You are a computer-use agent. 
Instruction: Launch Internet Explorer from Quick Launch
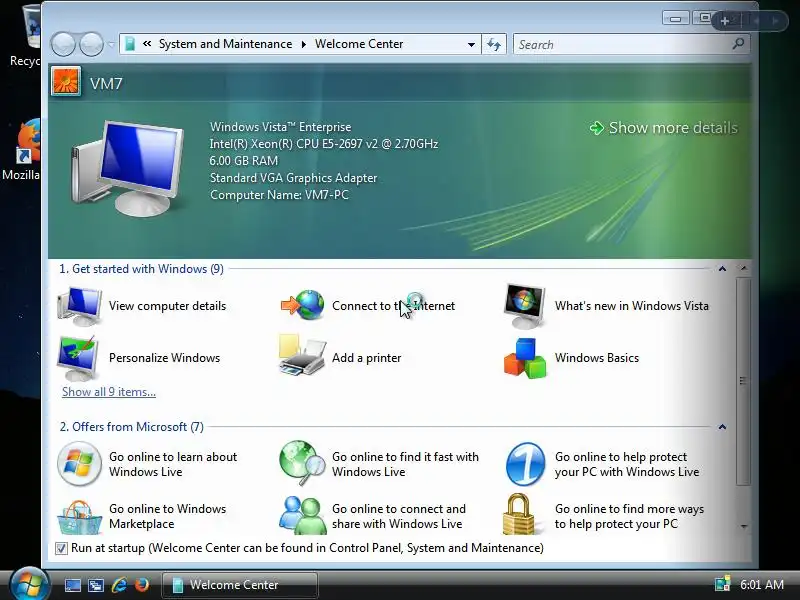pos(119,585)
